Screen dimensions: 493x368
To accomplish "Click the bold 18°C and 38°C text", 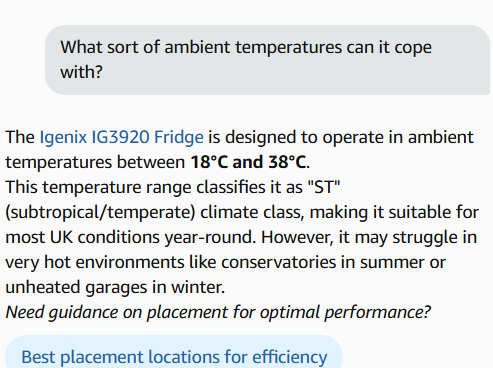I will click(248, 162).
